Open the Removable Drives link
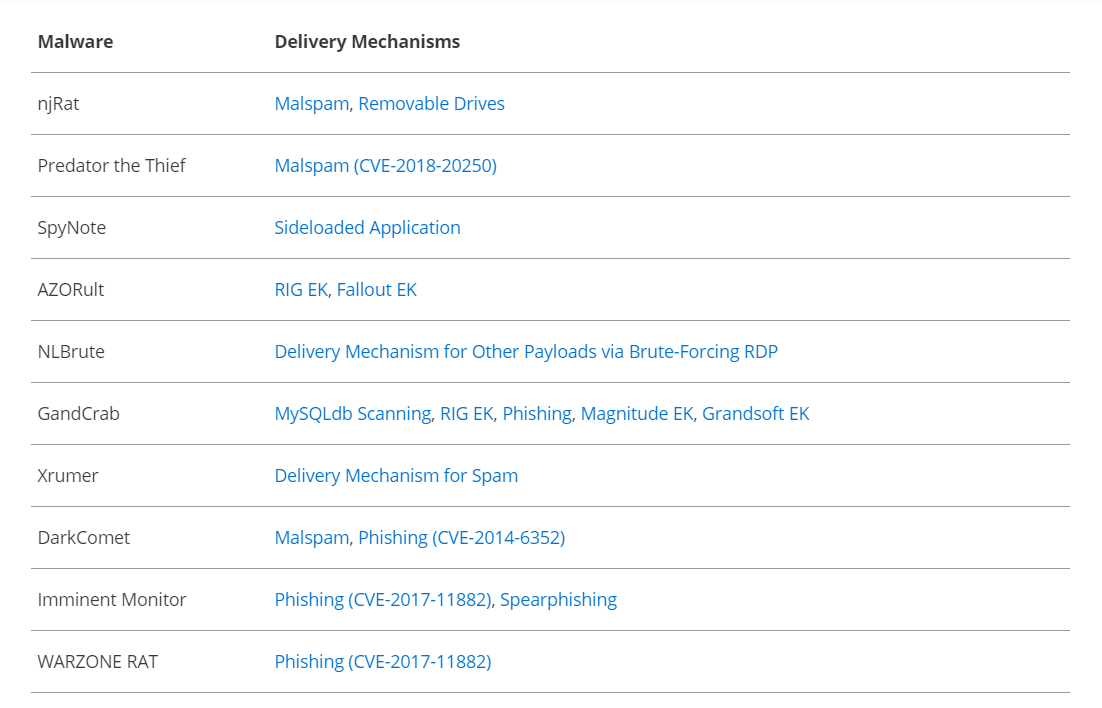1102x708 pixels. click(431, 104)
